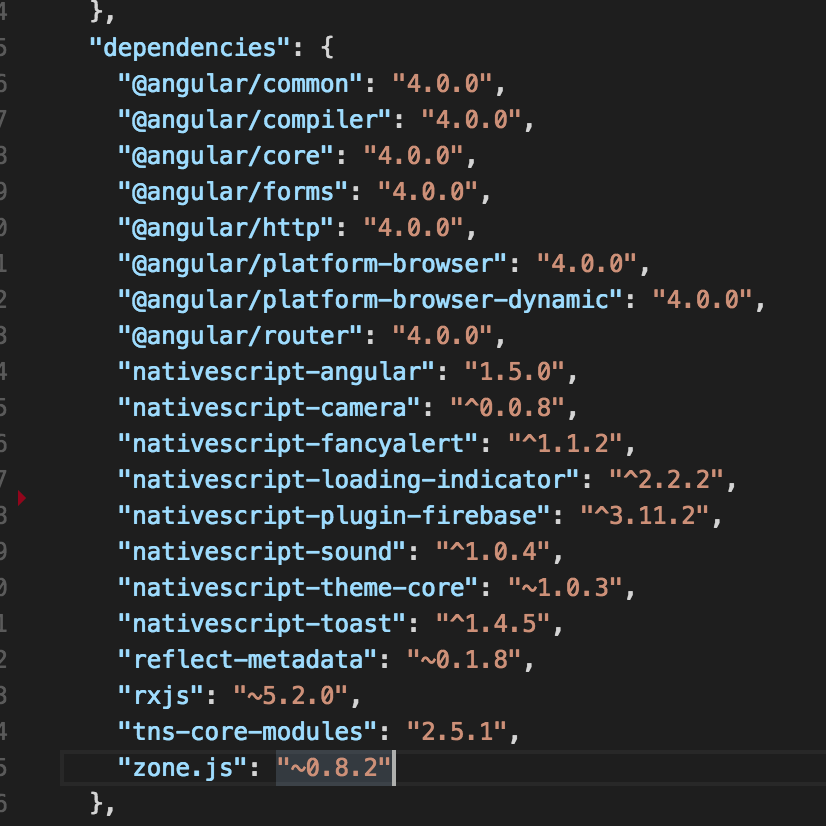The image size is (826, 826).
Task: Click the "@angular/router" package name
Action: tap(239, 335)
